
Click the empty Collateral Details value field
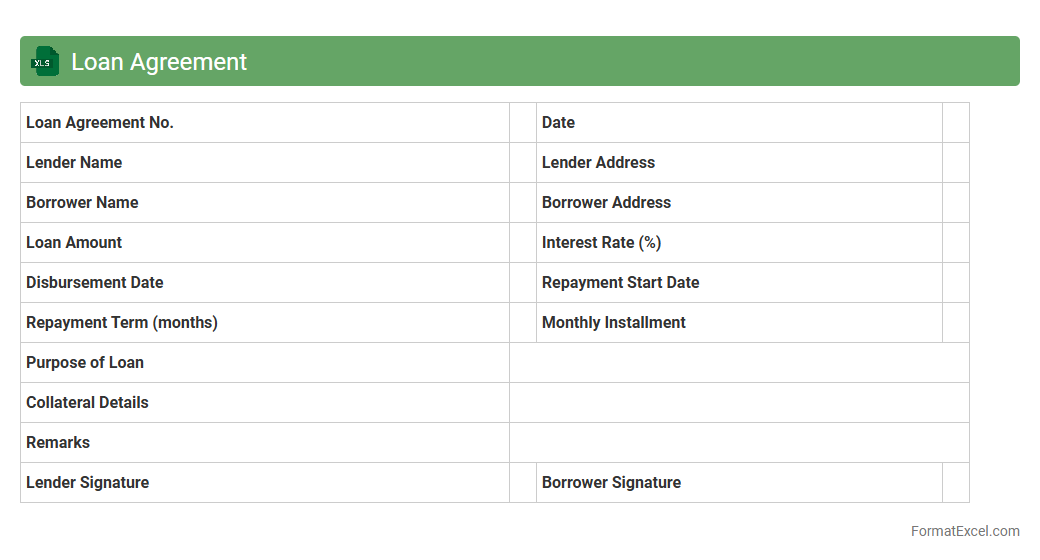(739, 402)
